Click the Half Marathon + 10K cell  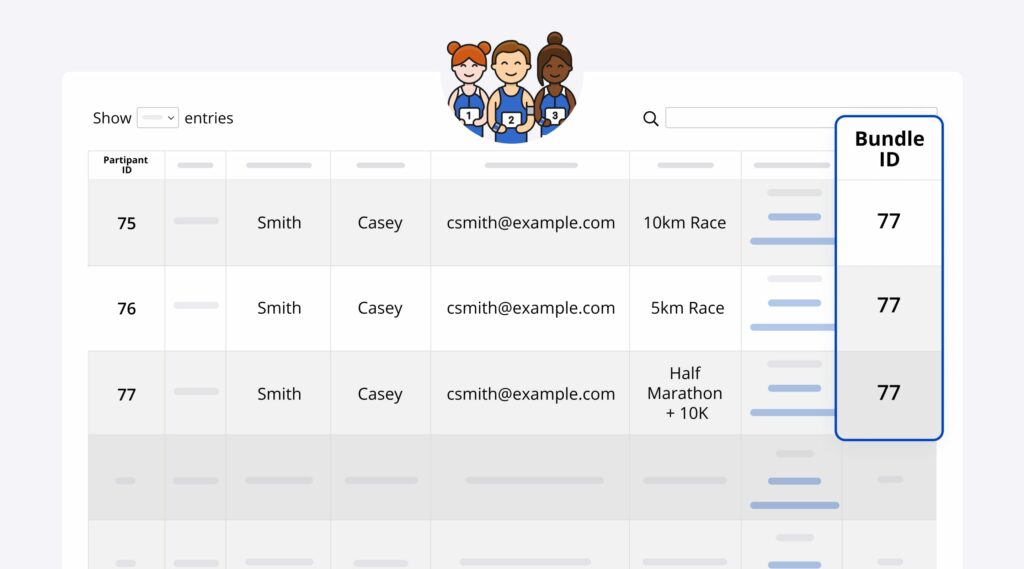(685, 393)
